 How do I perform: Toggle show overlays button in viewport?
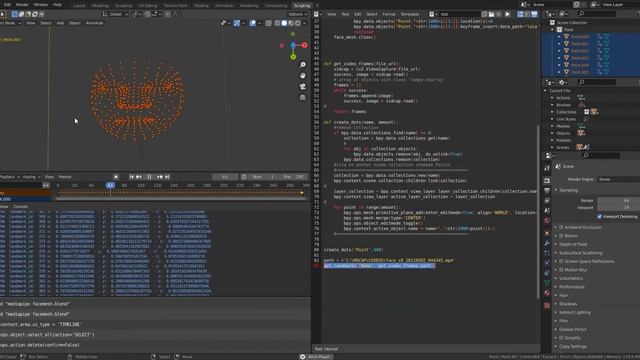tap(252, 23)
